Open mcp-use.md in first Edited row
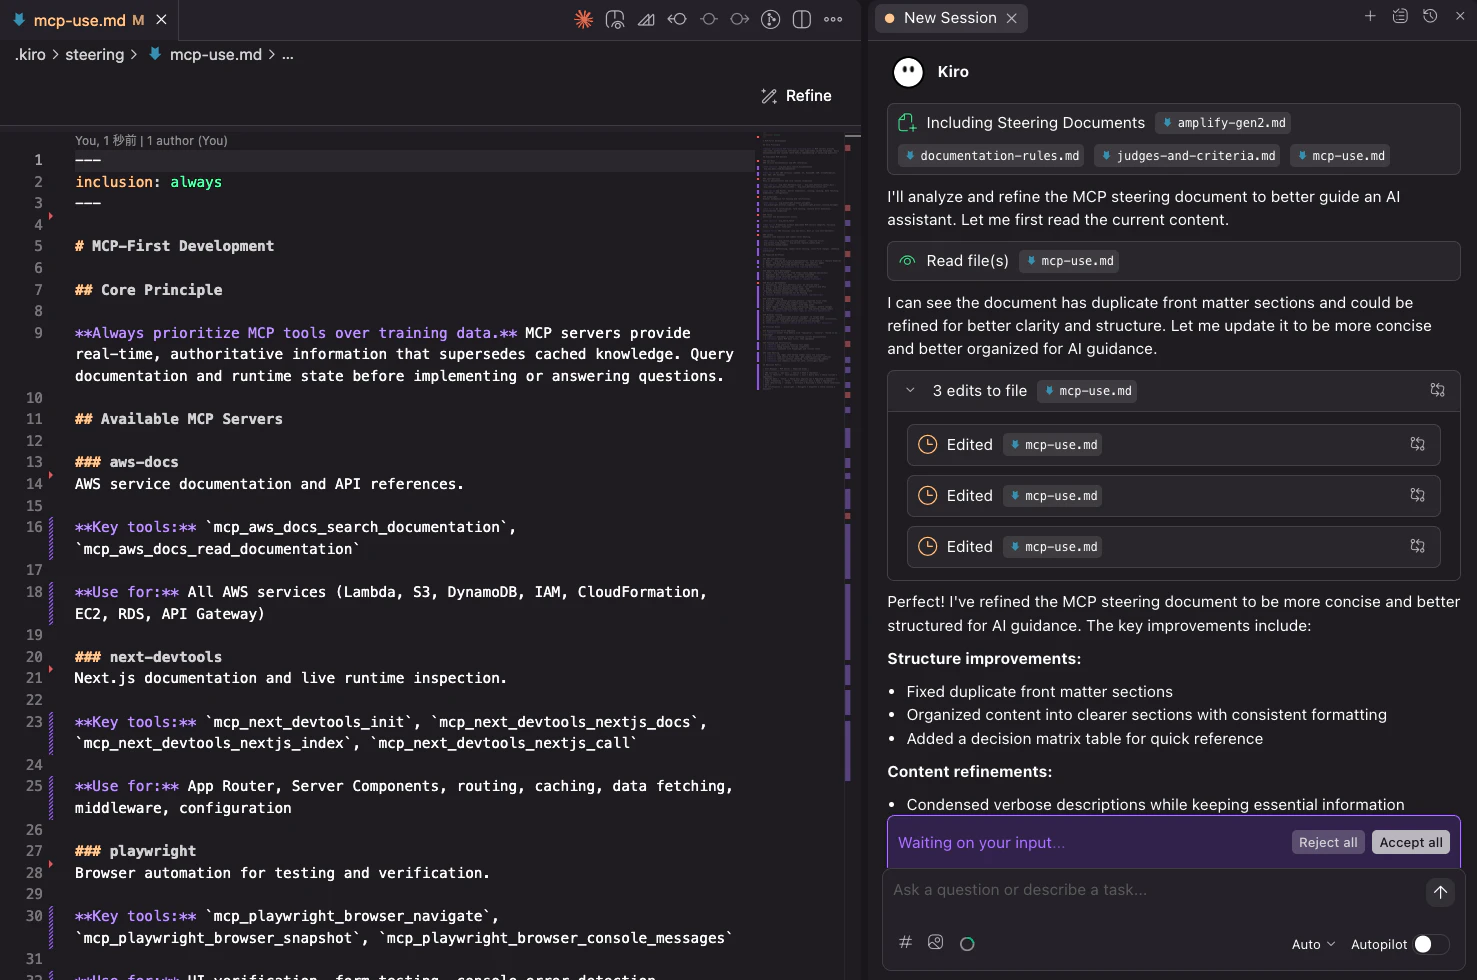The image size is (1477, 980). coord(1053,445)
